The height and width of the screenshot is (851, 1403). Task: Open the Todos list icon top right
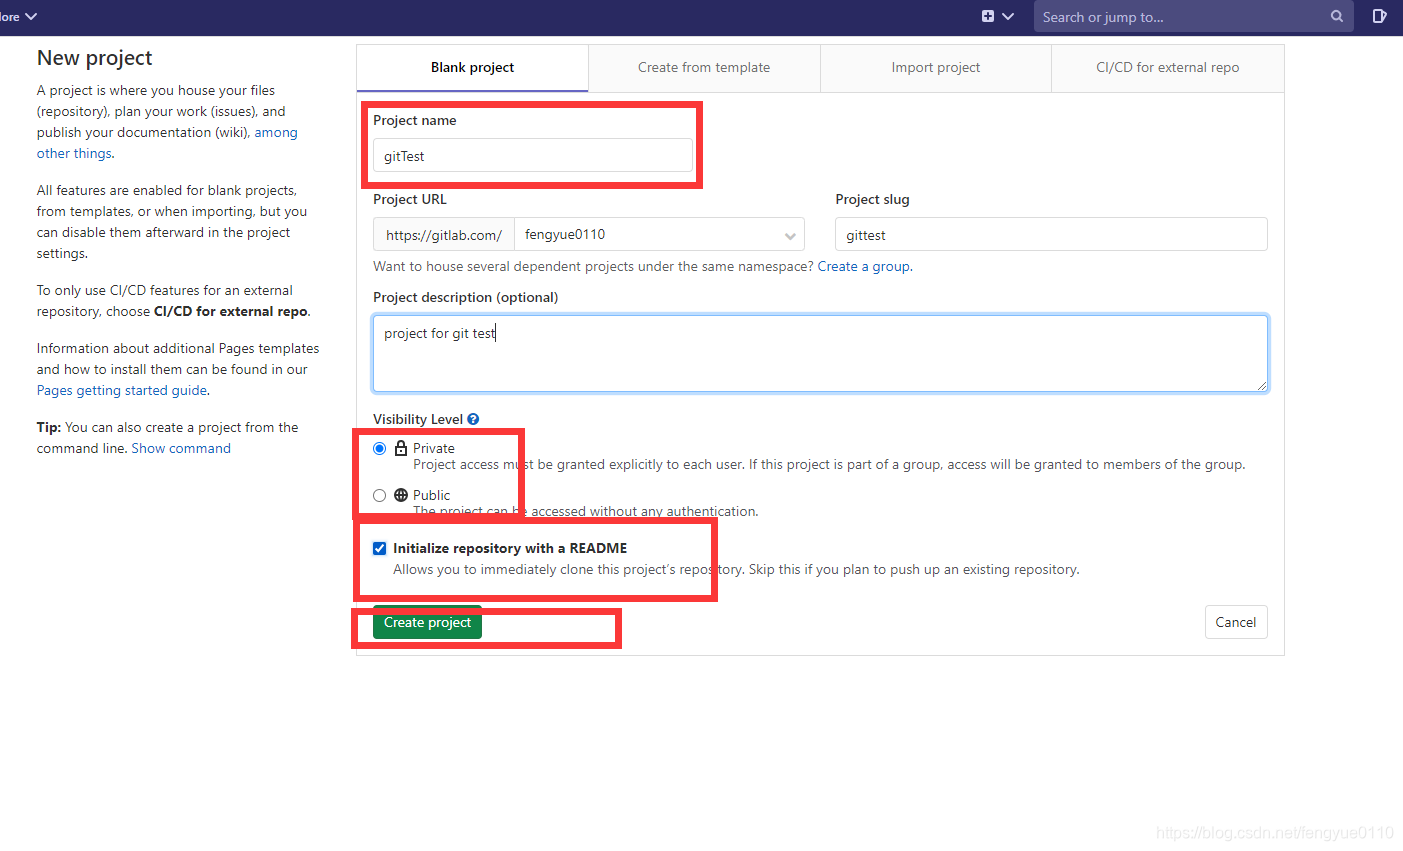pos(1381,16)
